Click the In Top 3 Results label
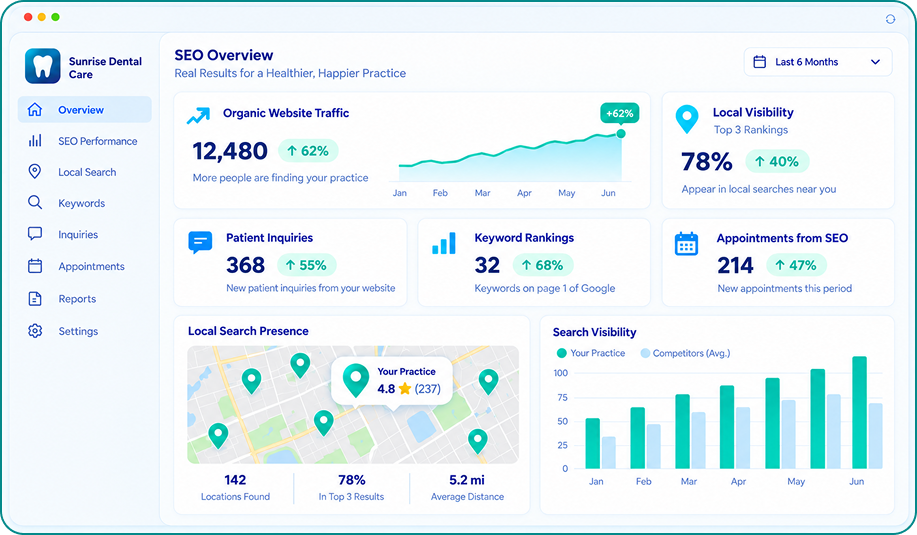The width and height of the screenshot is (917, 535). pos(351,496)
